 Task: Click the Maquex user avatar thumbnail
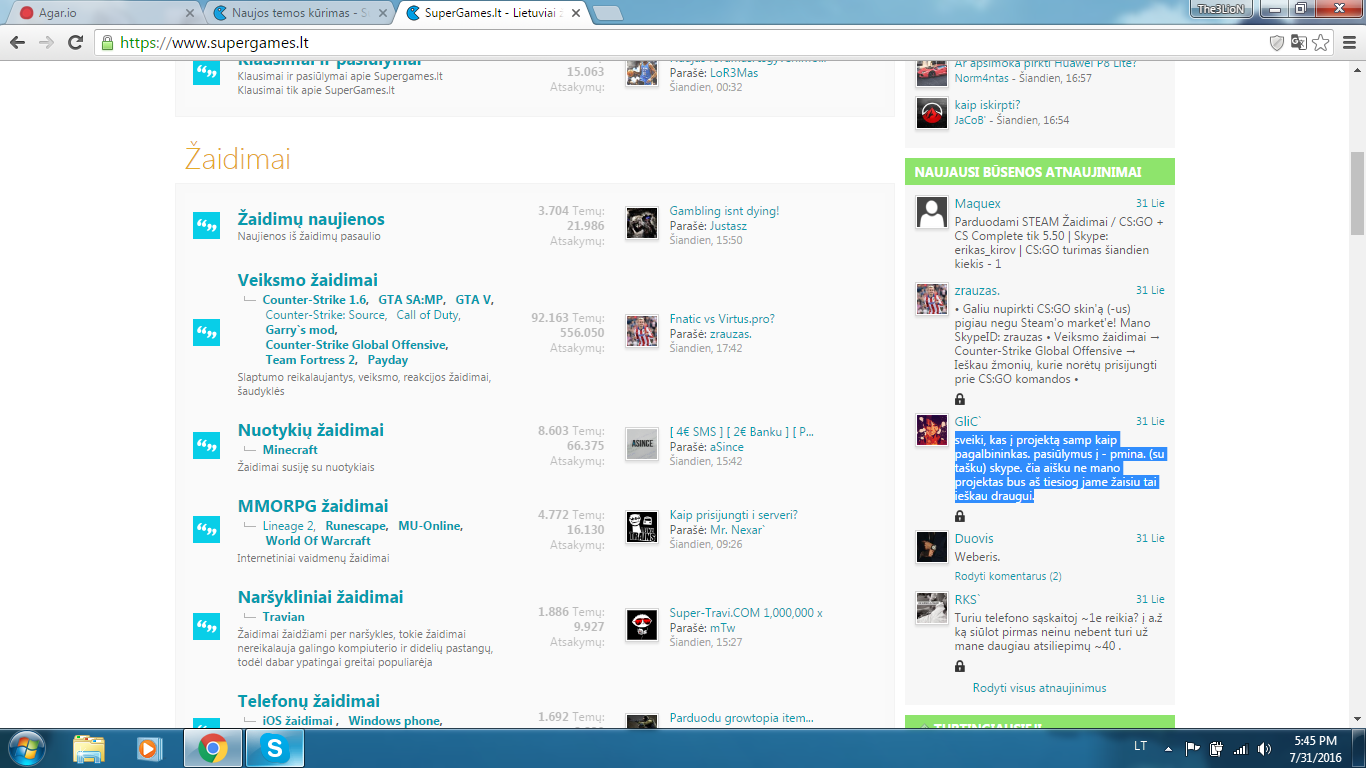click(932, 212)
